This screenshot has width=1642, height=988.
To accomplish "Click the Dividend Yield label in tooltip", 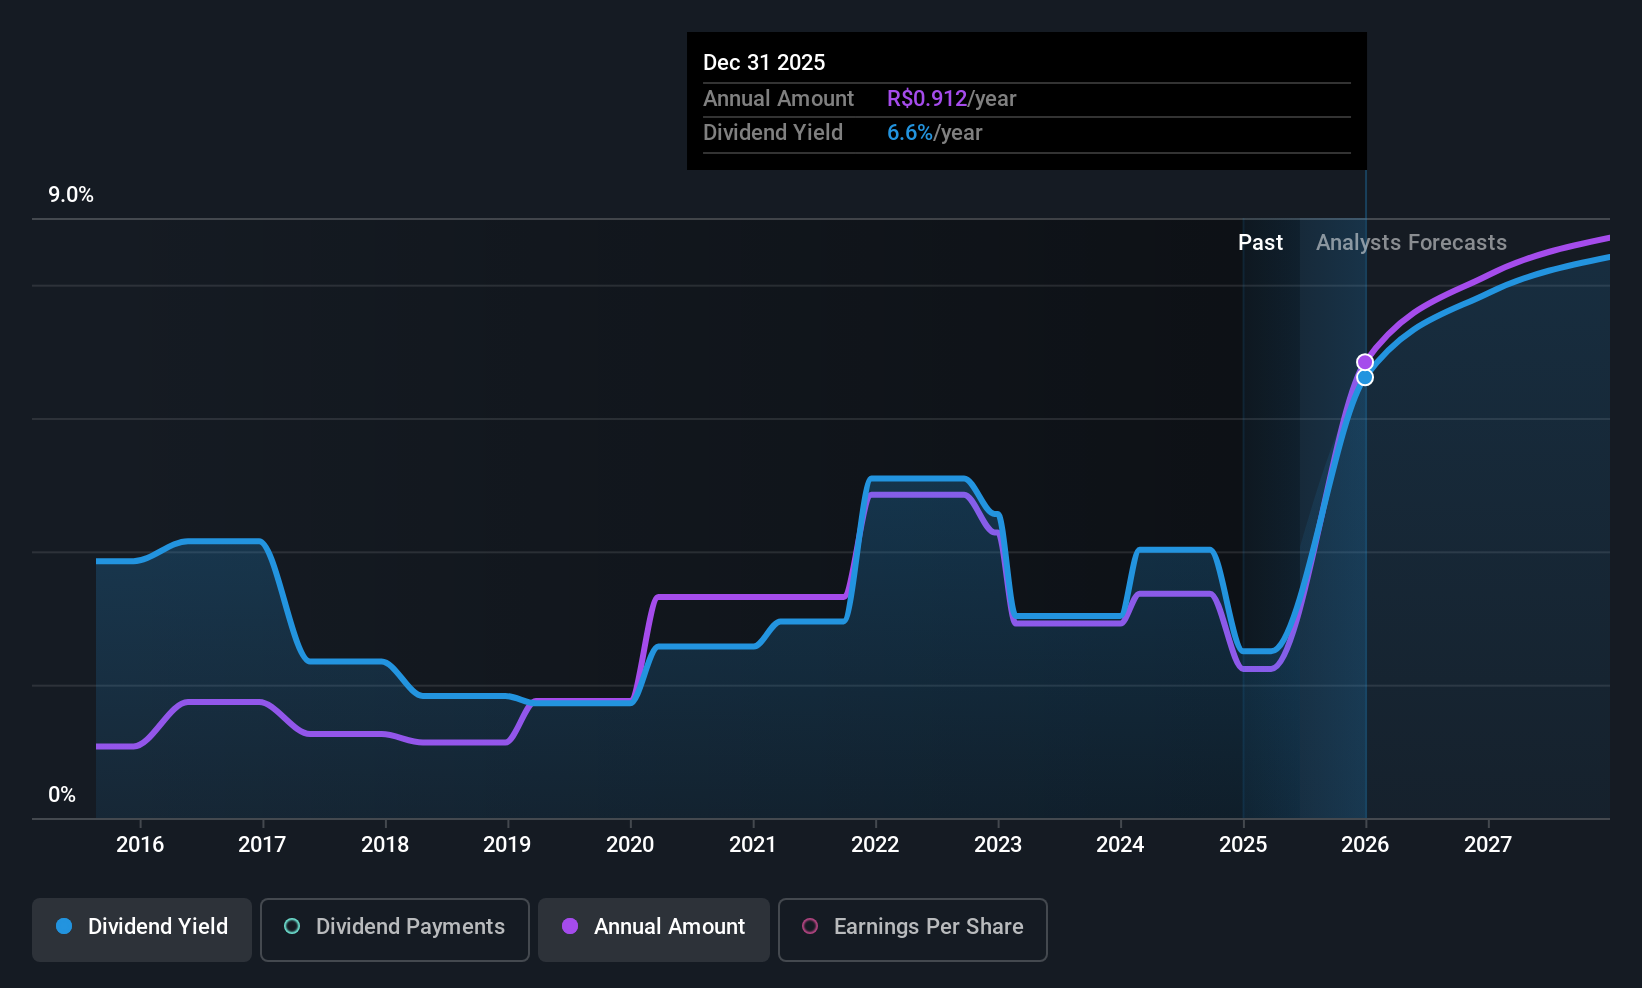I will click(773, 133).
